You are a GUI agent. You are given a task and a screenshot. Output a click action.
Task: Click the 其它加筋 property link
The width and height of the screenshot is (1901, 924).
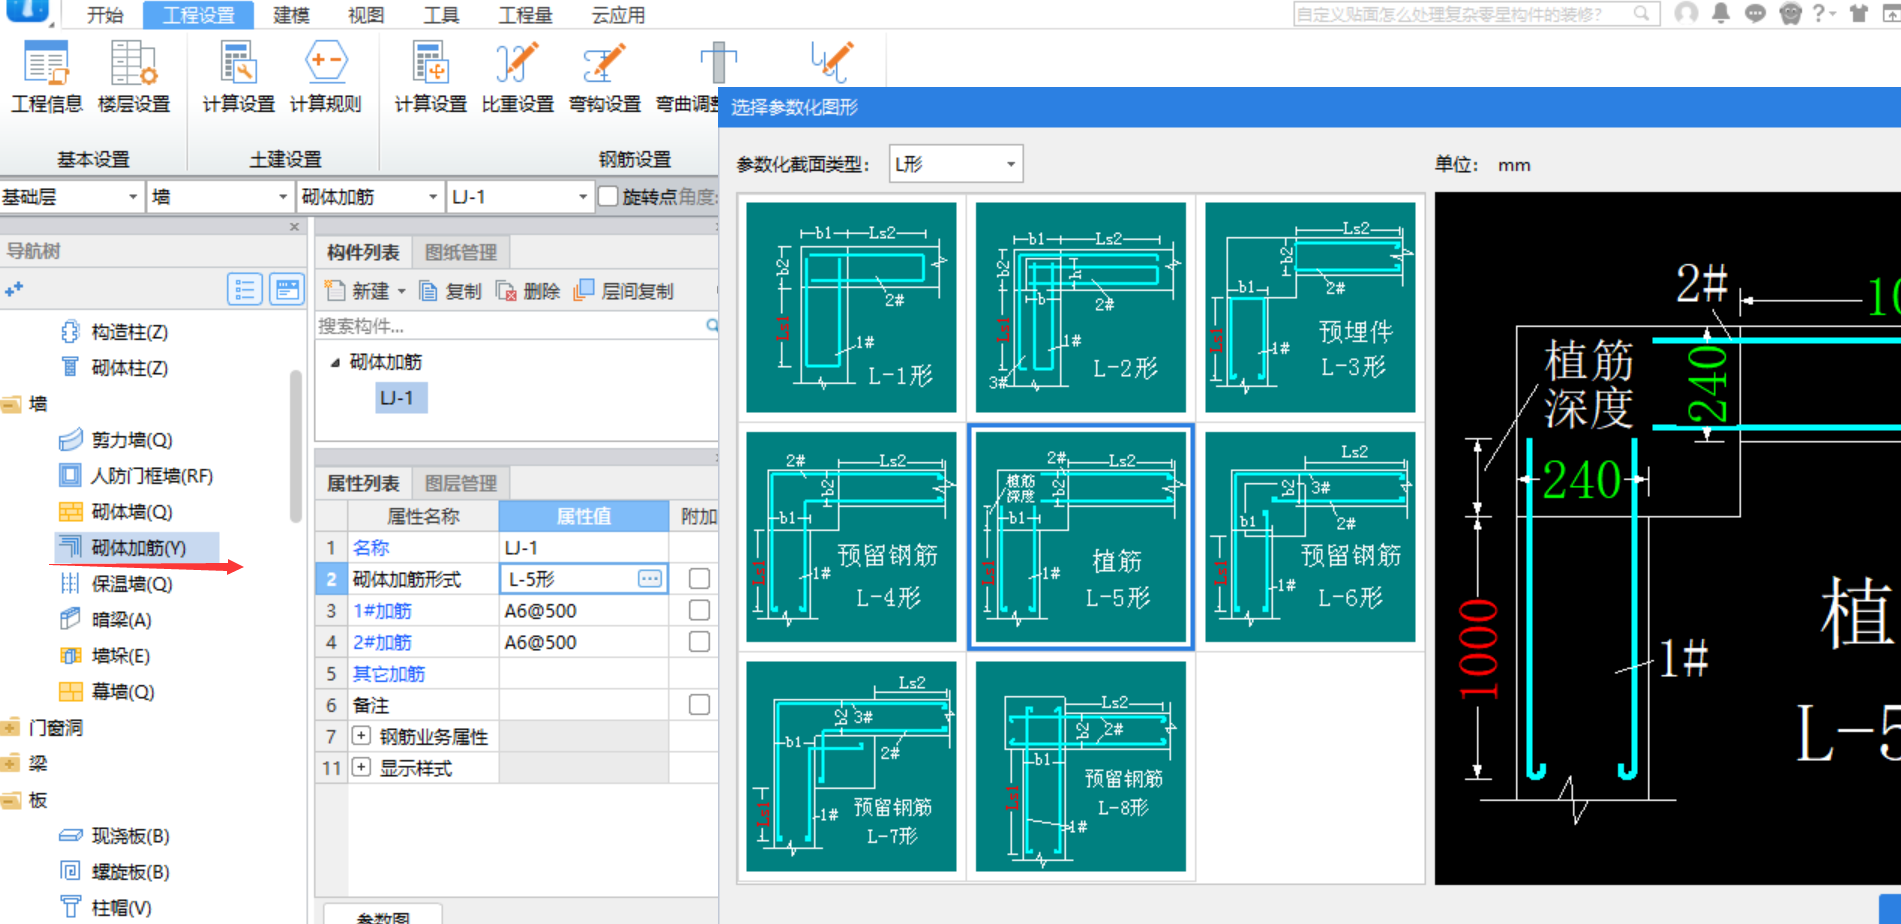[389, 674]
